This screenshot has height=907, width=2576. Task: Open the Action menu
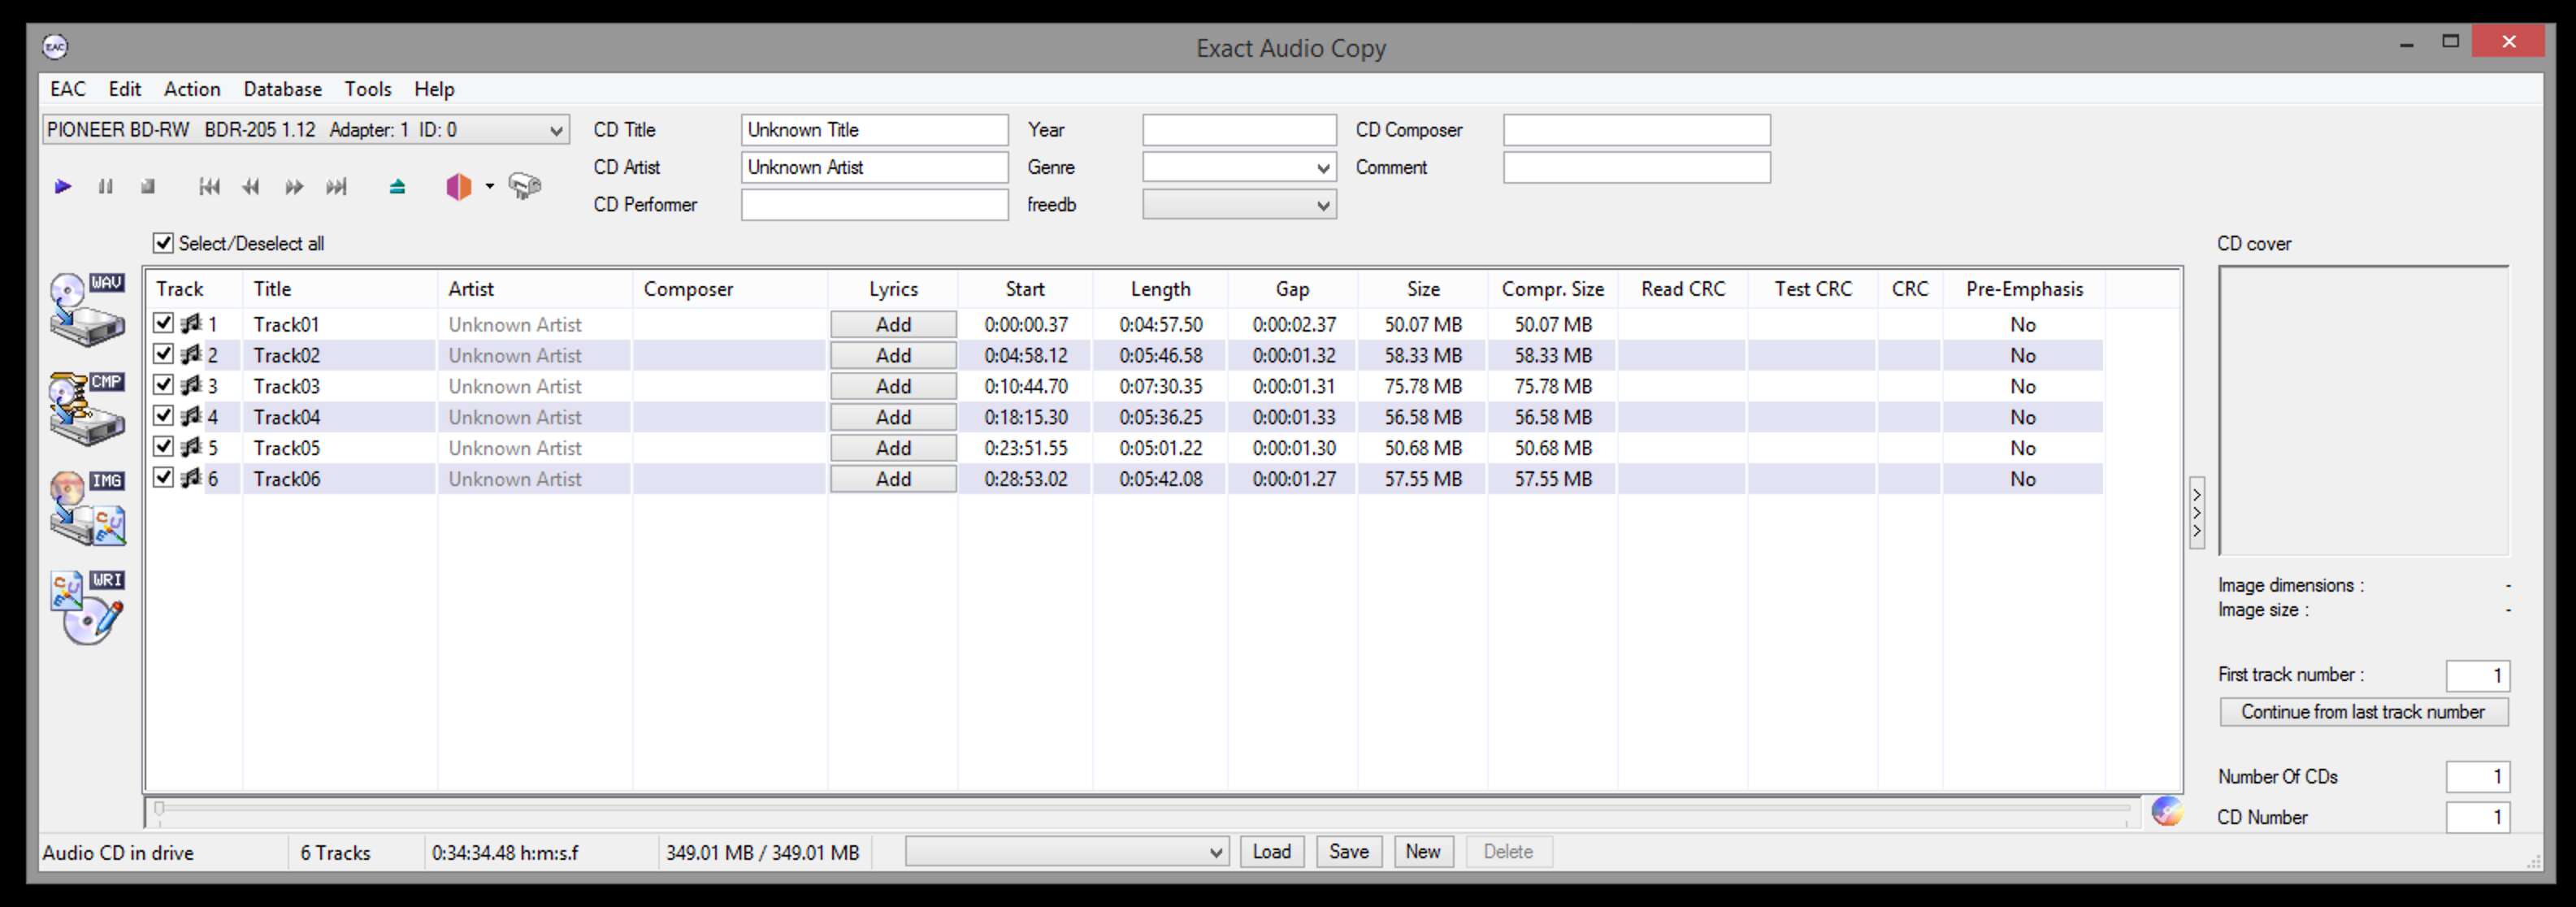click(196, 87)
